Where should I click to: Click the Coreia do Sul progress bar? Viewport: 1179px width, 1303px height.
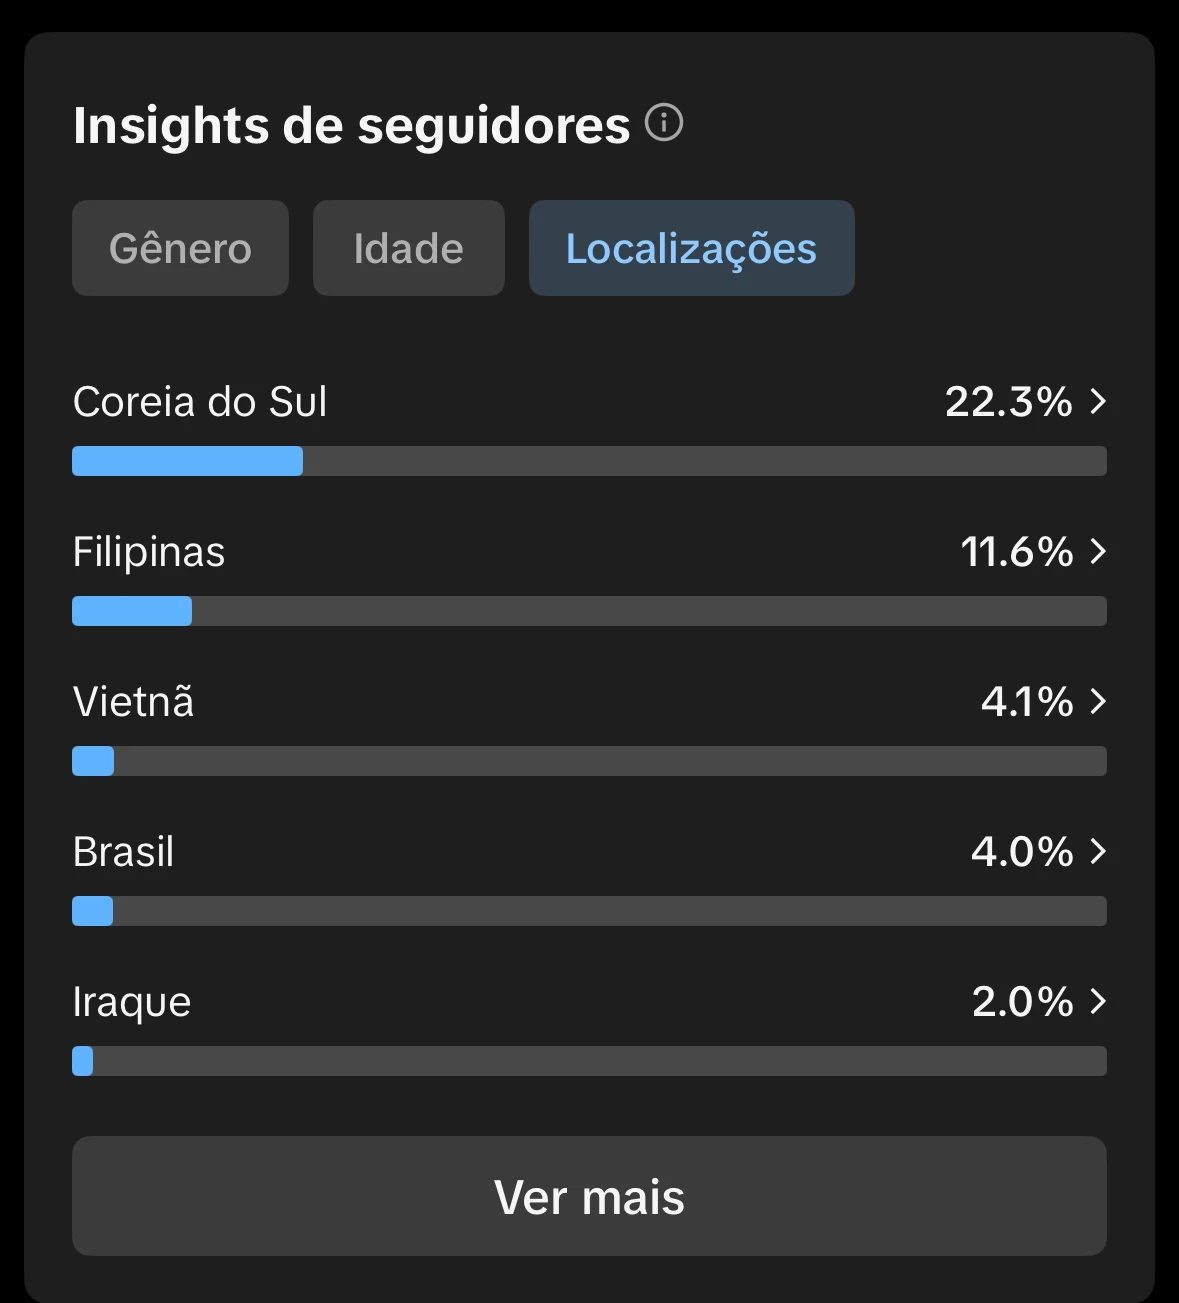click(589, 461)
